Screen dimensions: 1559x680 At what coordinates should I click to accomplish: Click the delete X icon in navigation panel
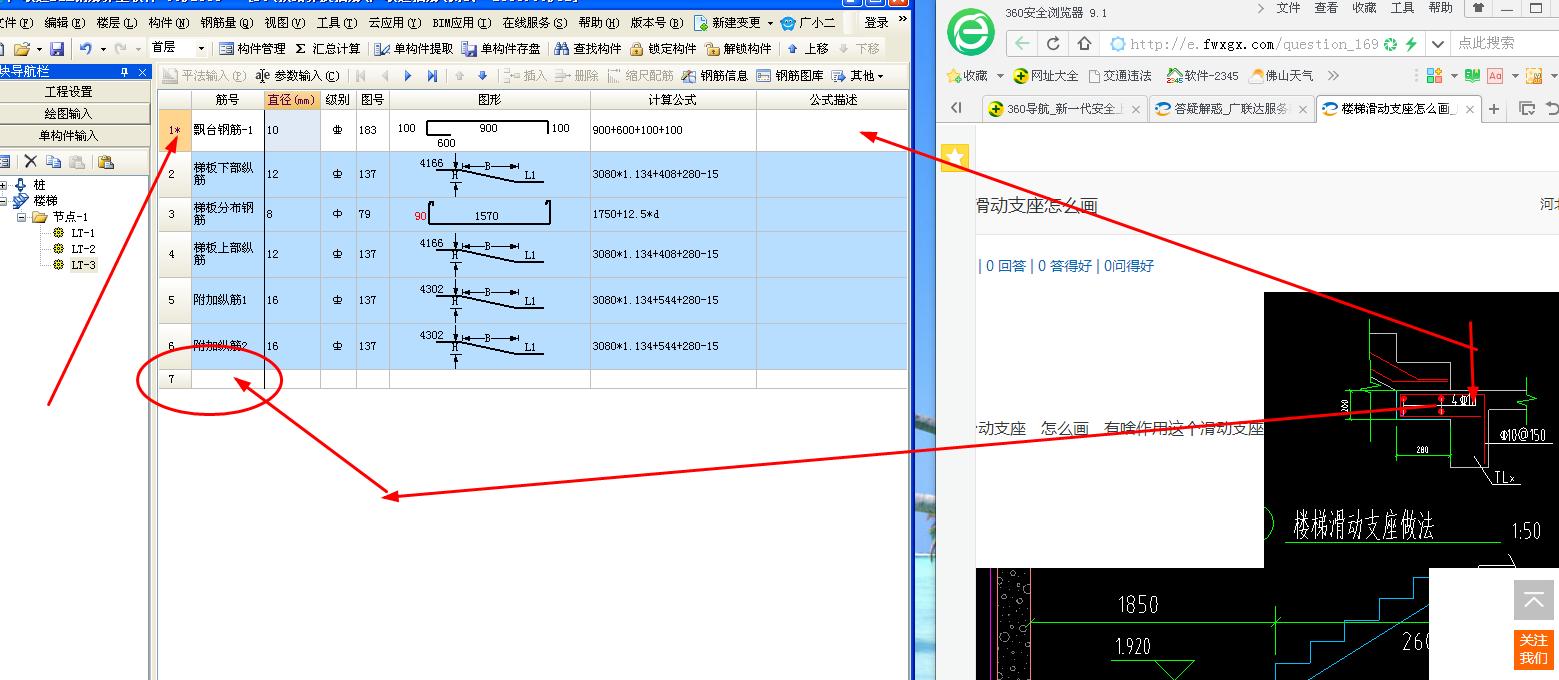point(31,161)
